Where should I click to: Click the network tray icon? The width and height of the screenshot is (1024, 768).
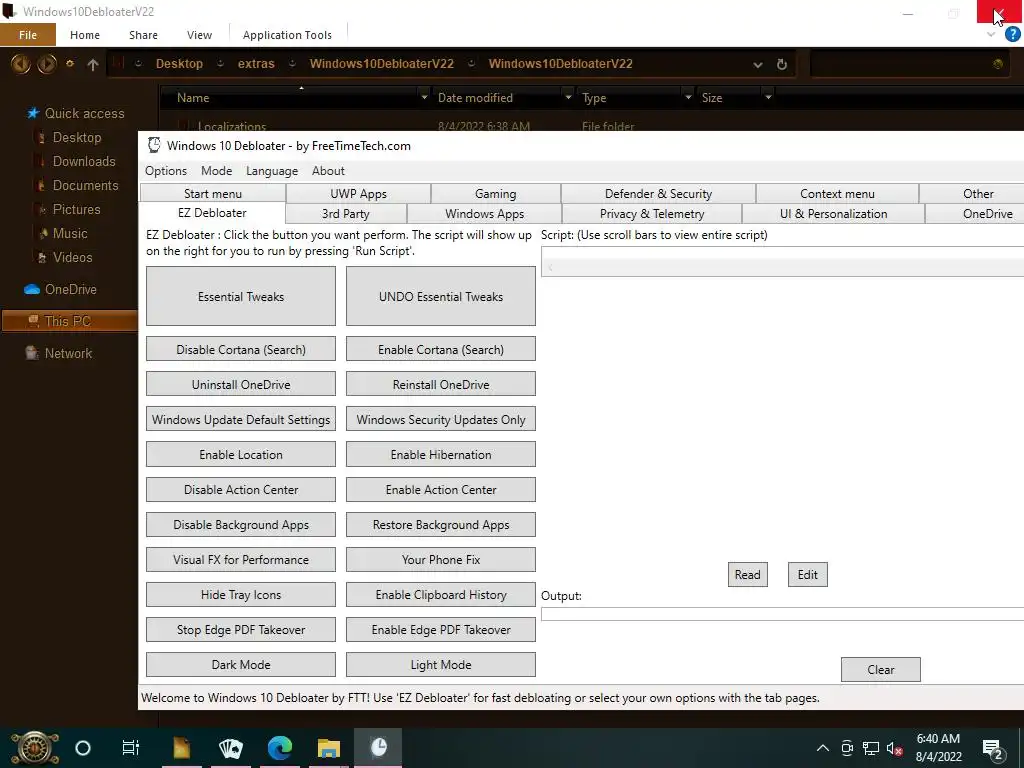(x=871, y=748)
